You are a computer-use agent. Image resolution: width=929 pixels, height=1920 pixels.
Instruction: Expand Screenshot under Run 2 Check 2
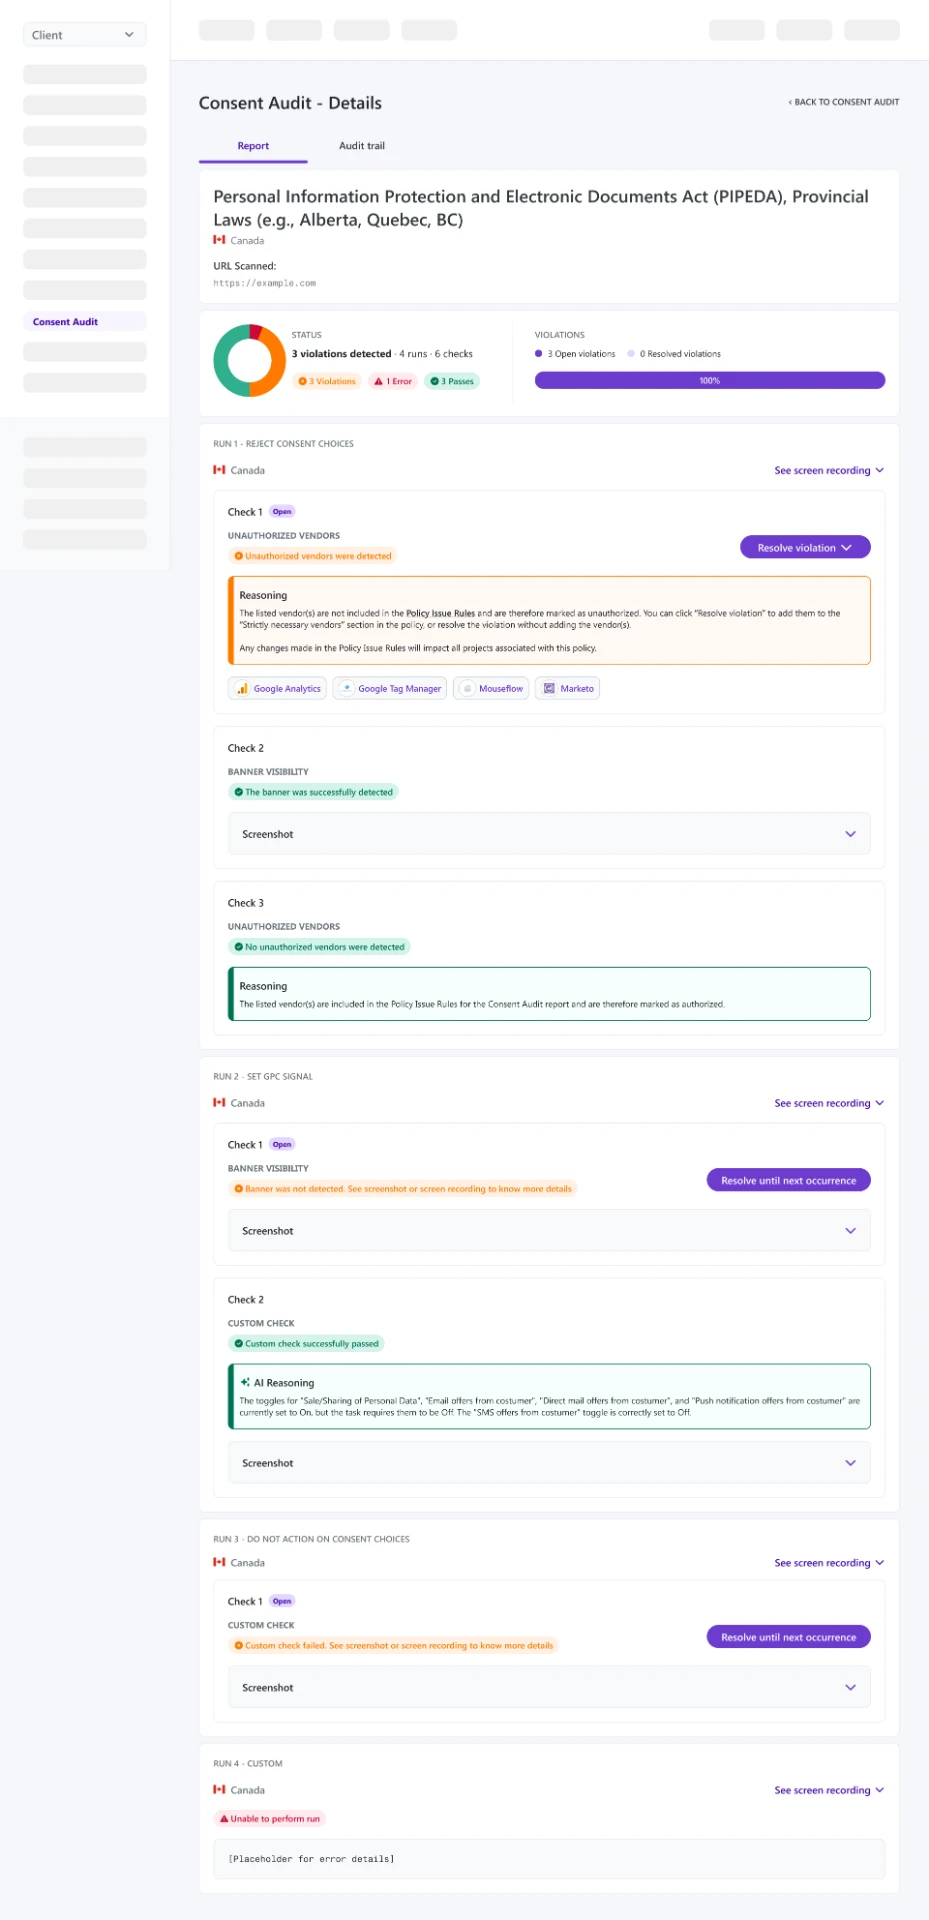[x=549, y=1463]
